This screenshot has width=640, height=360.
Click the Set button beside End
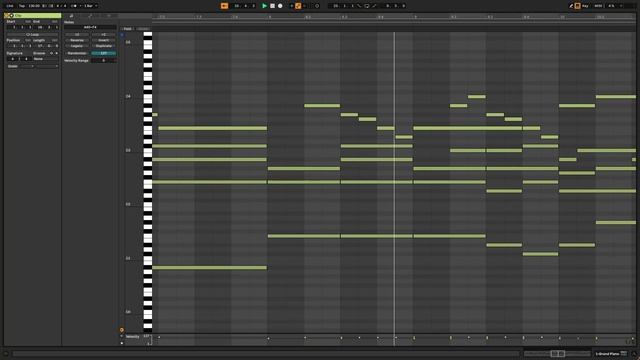54,21
